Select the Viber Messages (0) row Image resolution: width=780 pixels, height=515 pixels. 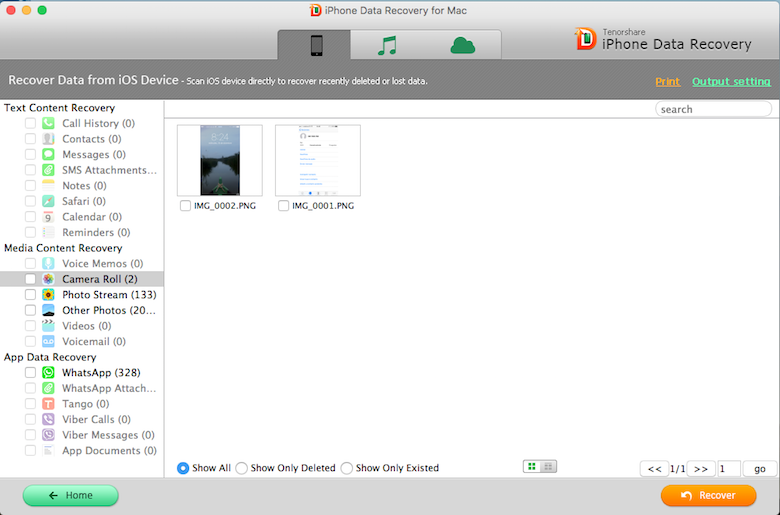tap(82, 434)
